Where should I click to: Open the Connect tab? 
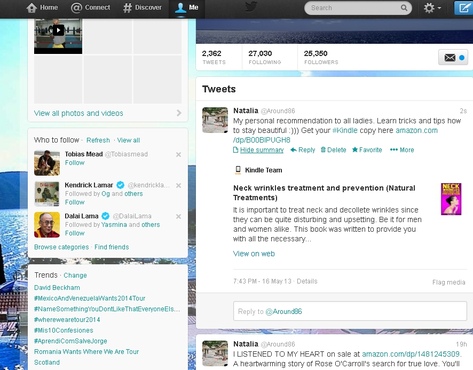tap(90, 8)
